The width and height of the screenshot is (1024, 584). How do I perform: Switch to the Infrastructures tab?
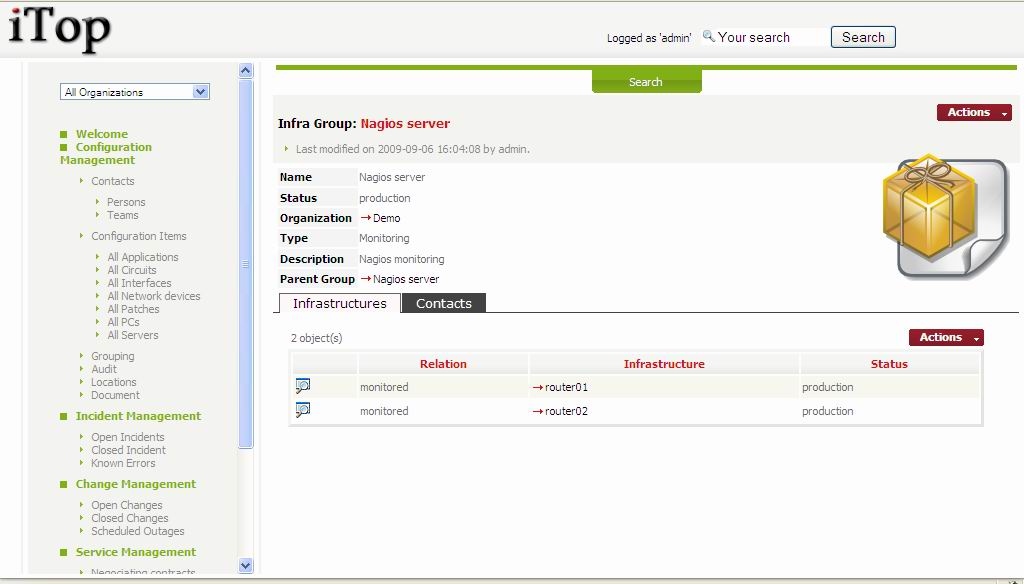tap(340, 303)
